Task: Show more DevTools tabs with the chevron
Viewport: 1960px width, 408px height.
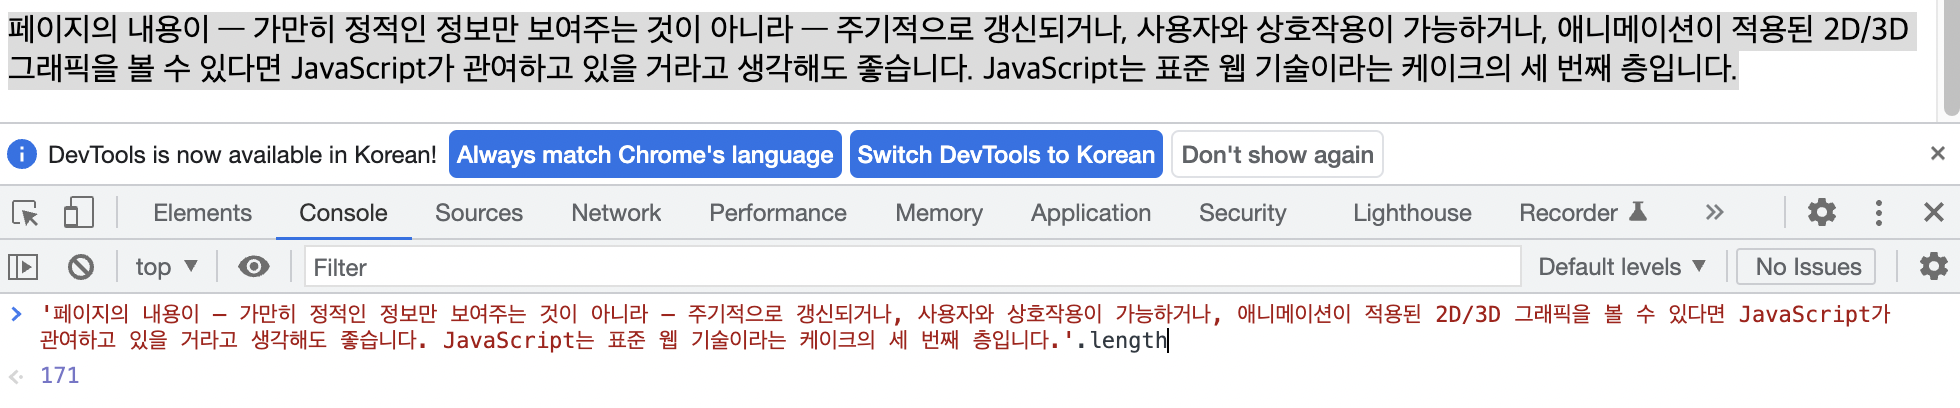Action: (1714, 212)
